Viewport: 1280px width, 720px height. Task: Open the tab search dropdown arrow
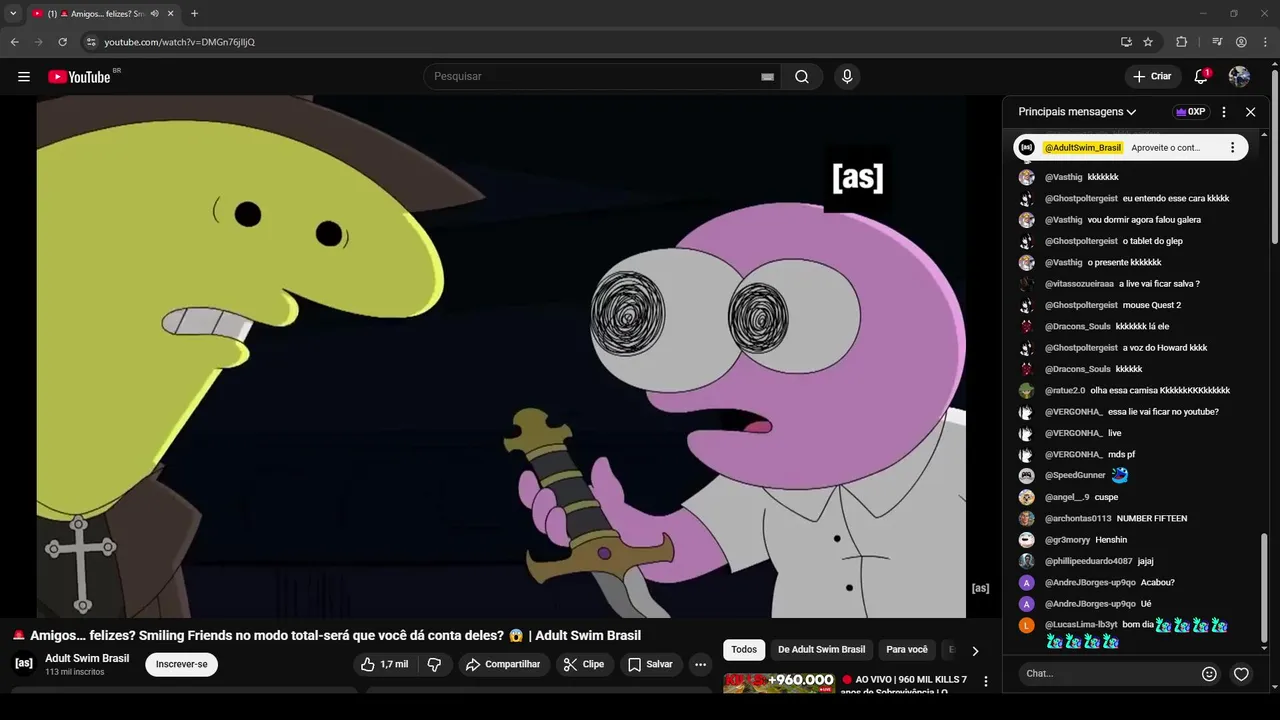point(13,14)
